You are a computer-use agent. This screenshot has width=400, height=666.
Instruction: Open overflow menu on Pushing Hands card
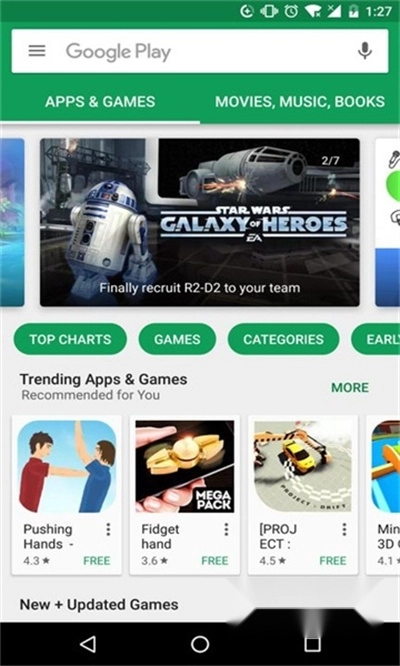click(108, 529)
